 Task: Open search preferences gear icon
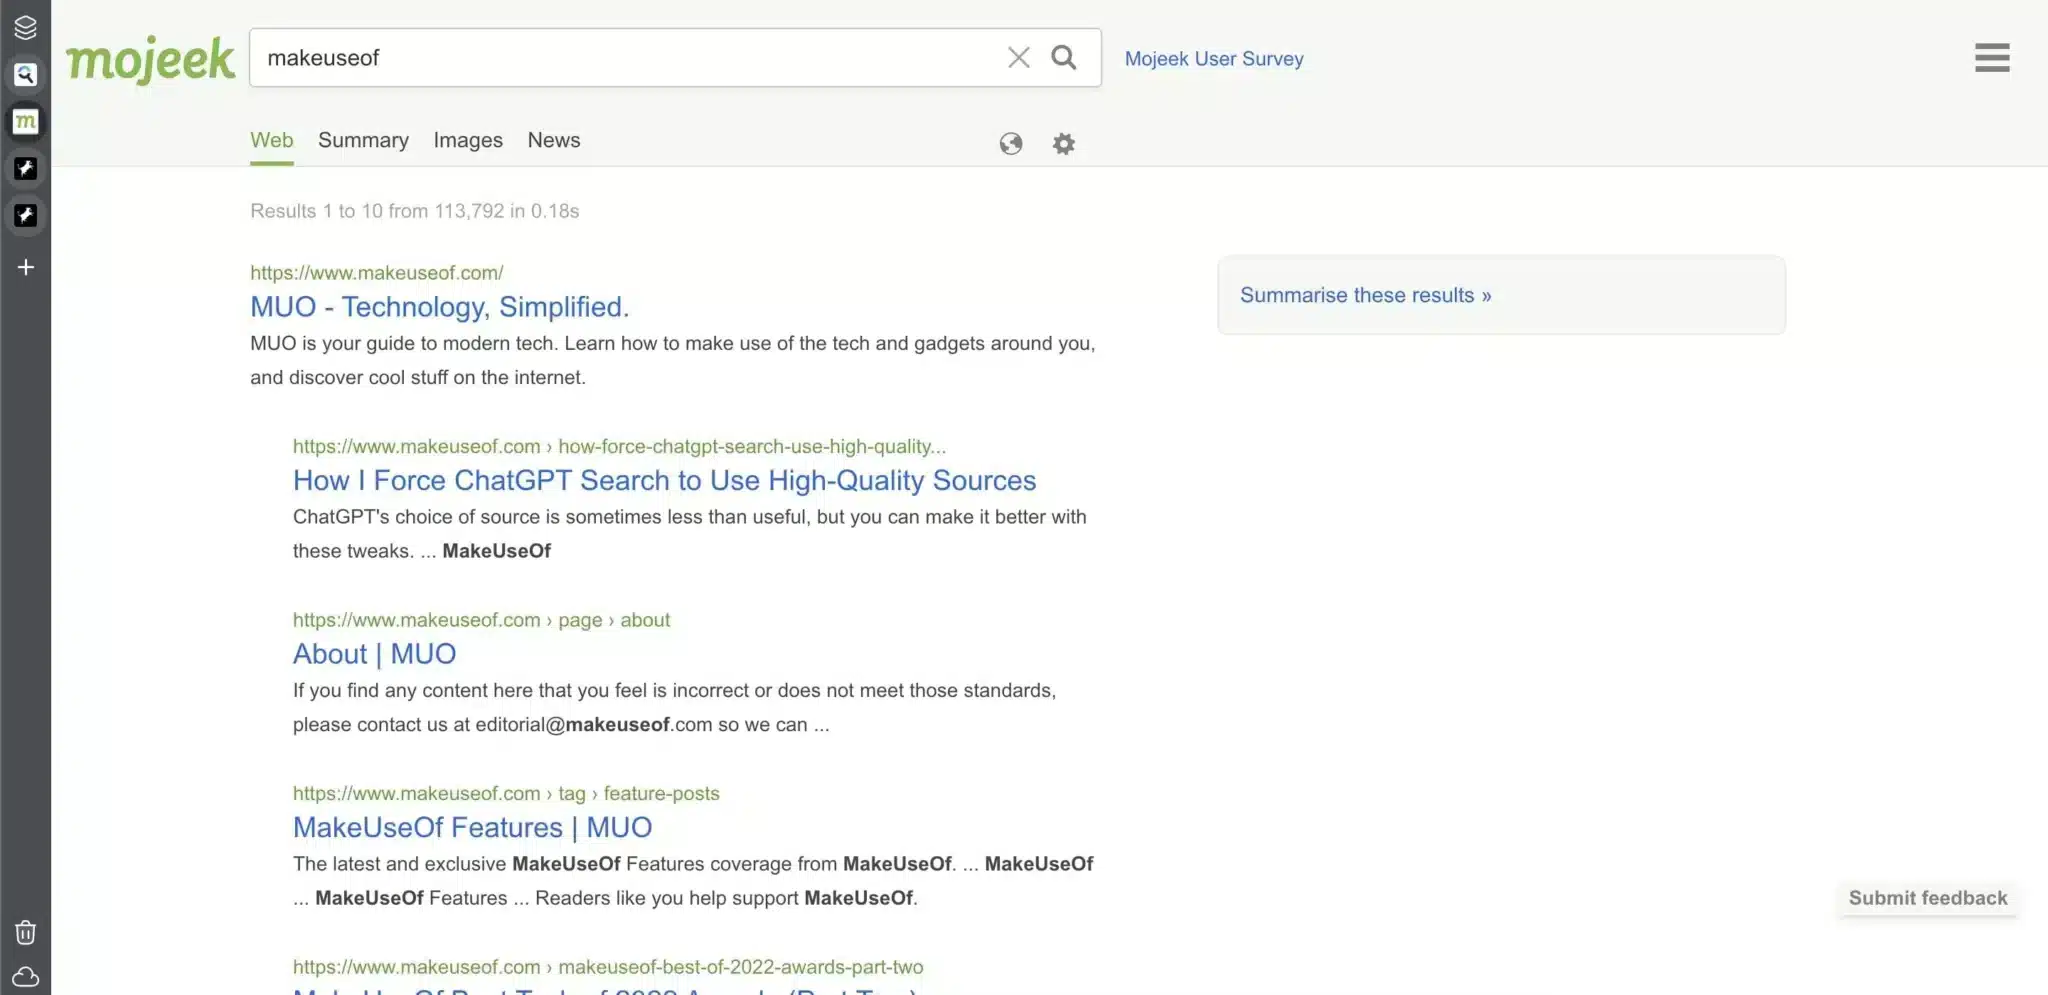(x=1064, y=144)
